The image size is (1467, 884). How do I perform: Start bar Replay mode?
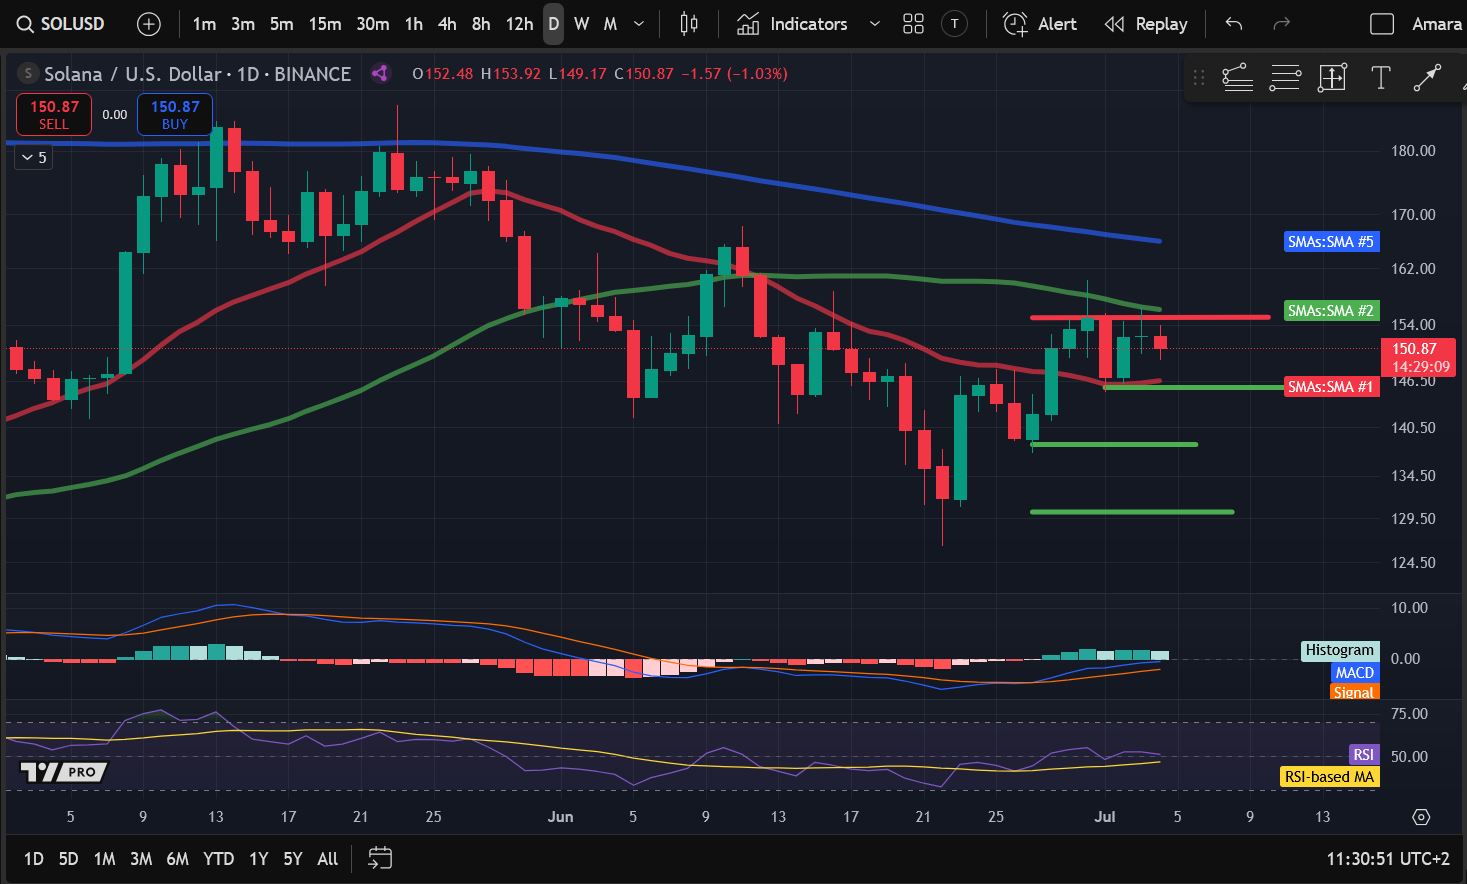click(1146, 24)
